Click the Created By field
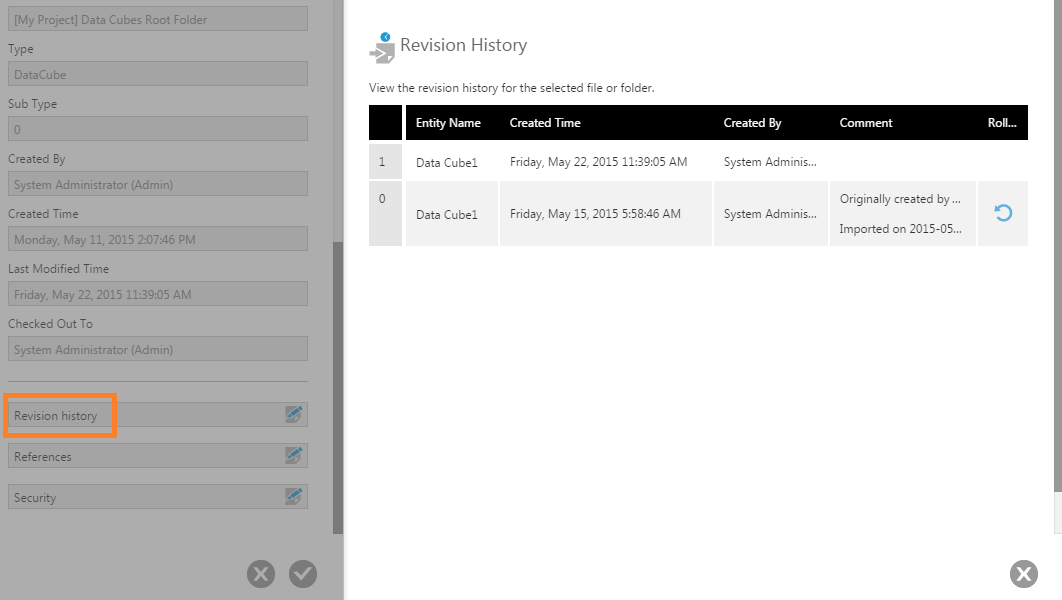 158,184
